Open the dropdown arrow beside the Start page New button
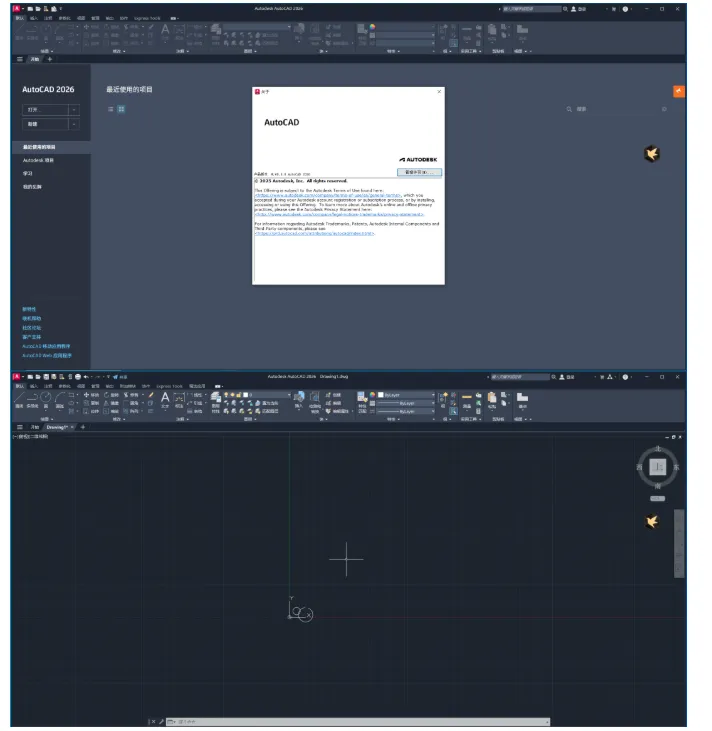Image resolution: width=712 pixels, height=731 pixels. point(74,124)
